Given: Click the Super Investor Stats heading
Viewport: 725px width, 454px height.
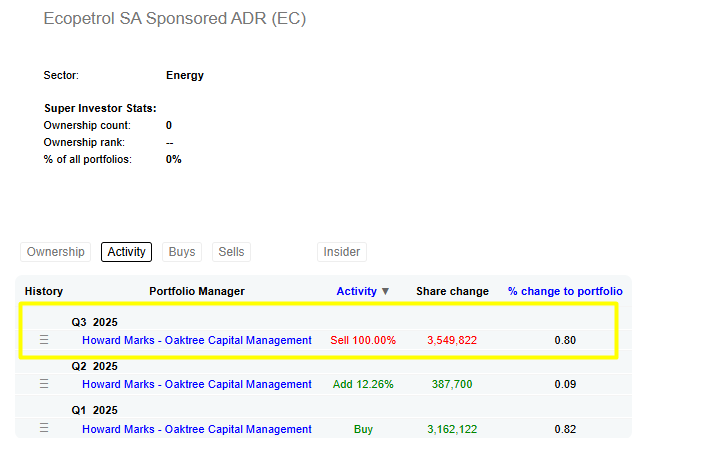Looking at the screenshot, I should tap(100, 108).
